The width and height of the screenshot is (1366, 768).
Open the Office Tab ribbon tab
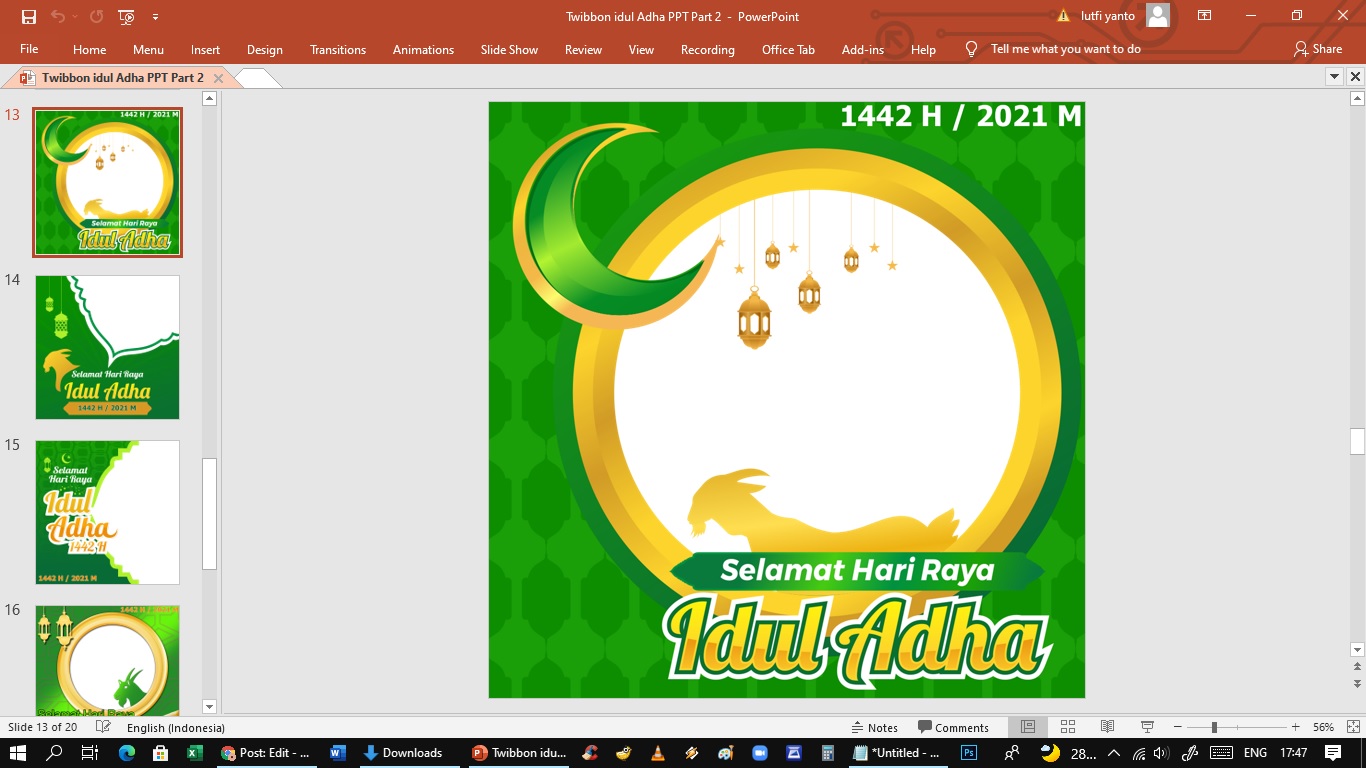pyautogui.click(x=788, y=49)
